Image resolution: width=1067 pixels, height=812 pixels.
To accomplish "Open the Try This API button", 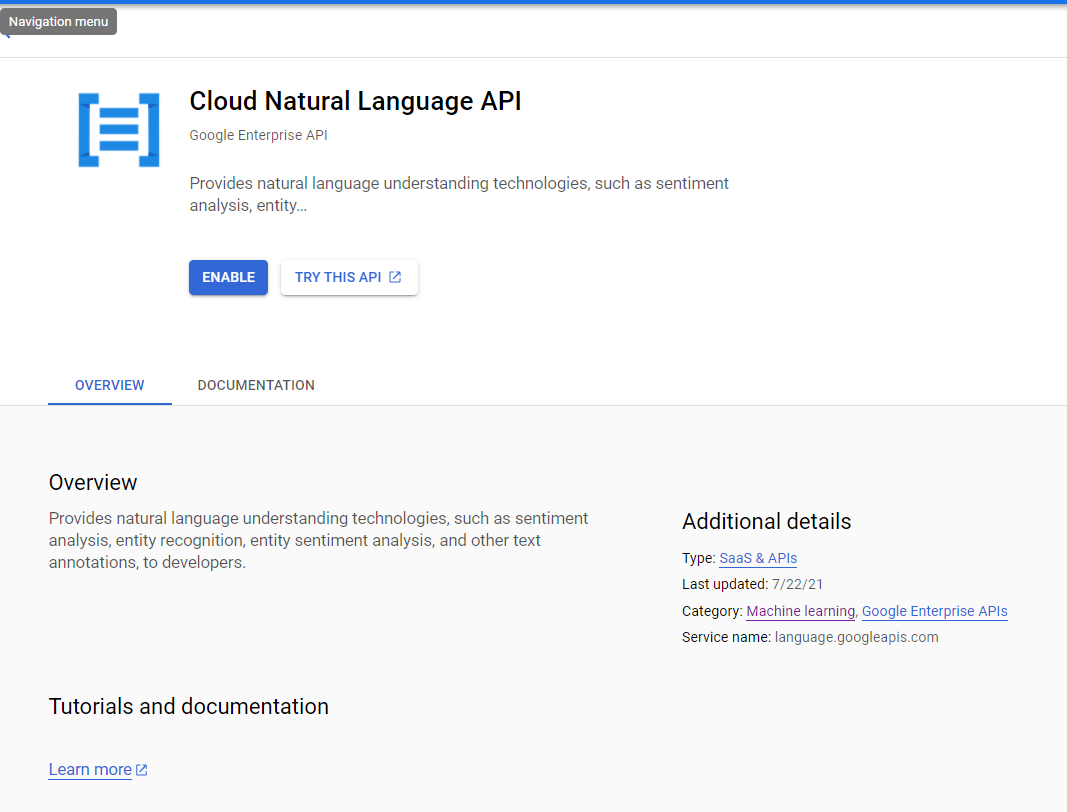I will (x=349, y=277).
